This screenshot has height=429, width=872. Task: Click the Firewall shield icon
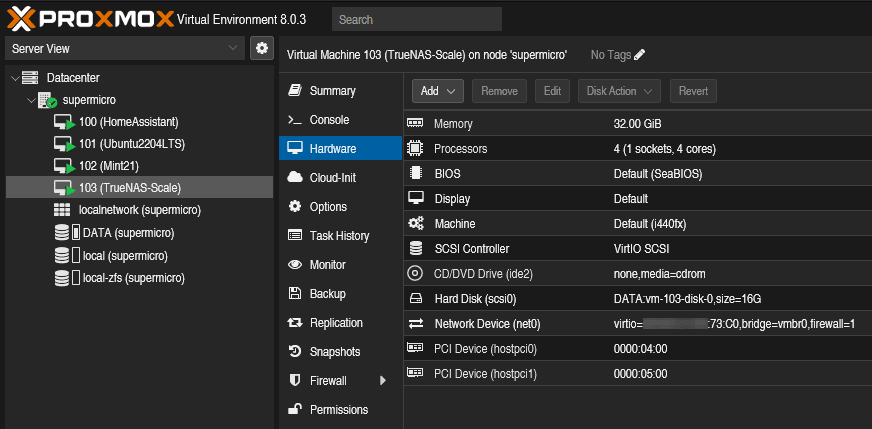pyautogui.click(x=295, y=381)
